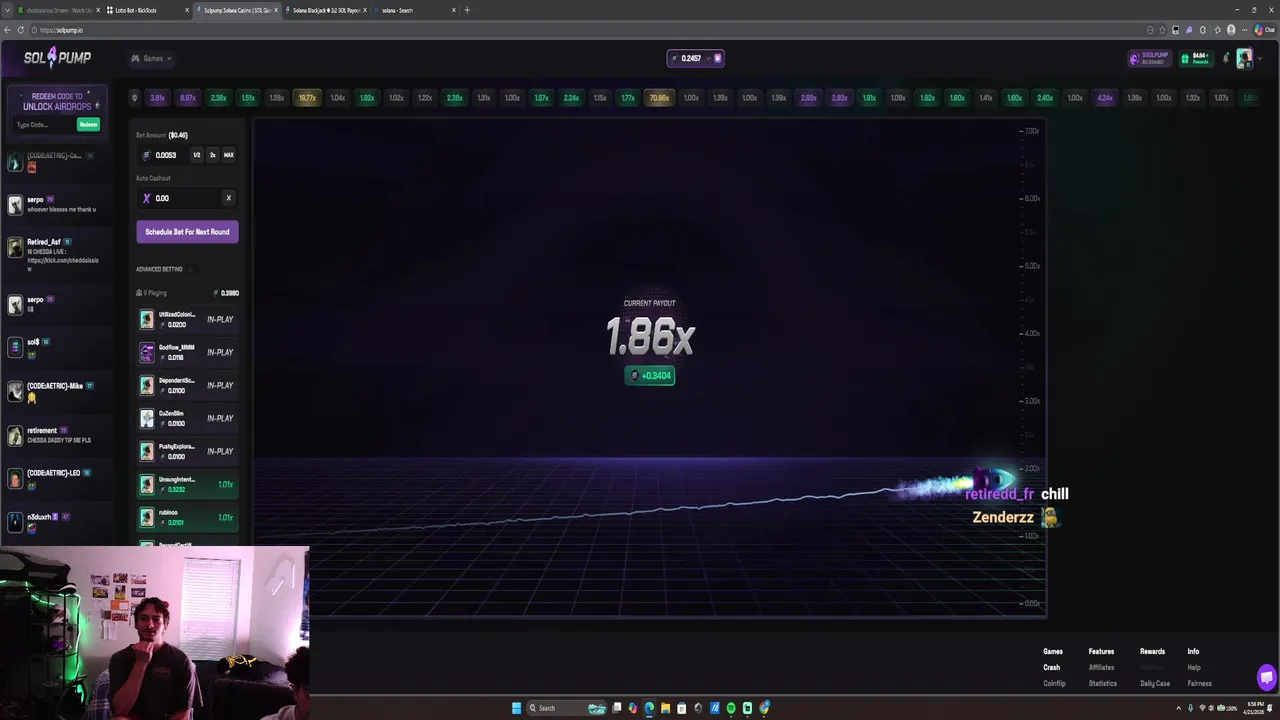1280x720 pixels.
Task: Click Schedule Bet For Next Round
Action: click(x=187, y=232)
